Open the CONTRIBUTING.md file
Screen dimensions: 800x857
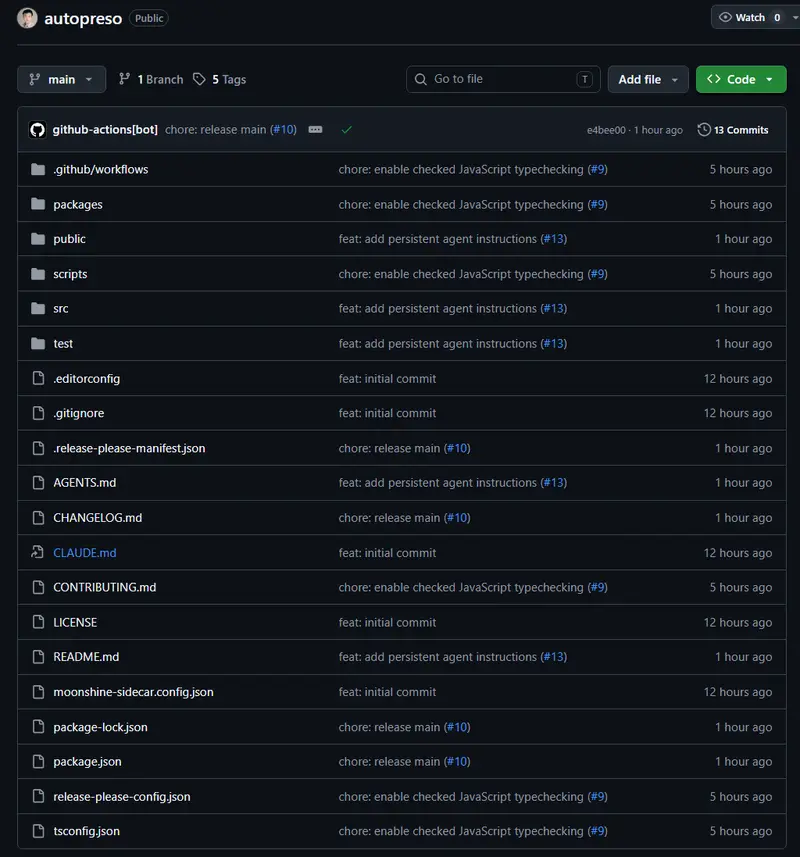point(104,587)
